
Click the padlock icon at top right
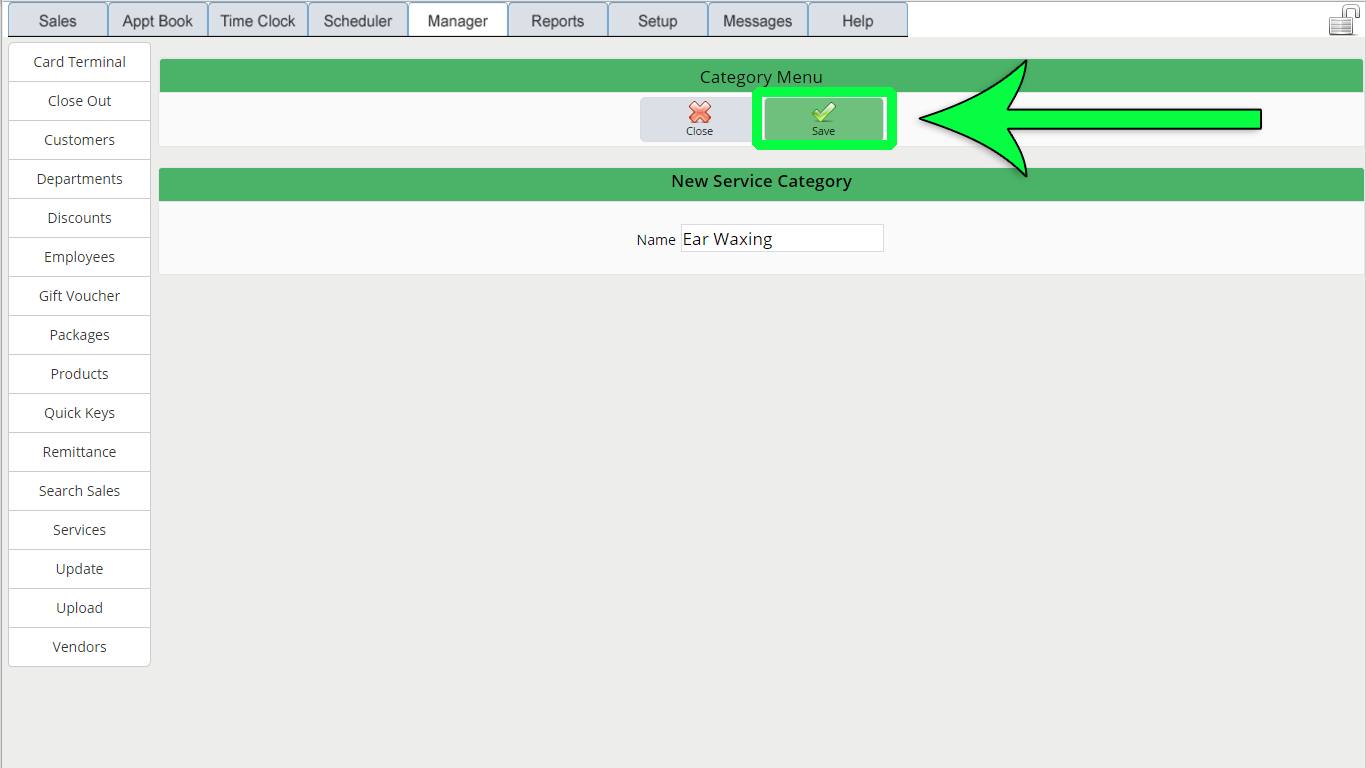pos(1344,20)
